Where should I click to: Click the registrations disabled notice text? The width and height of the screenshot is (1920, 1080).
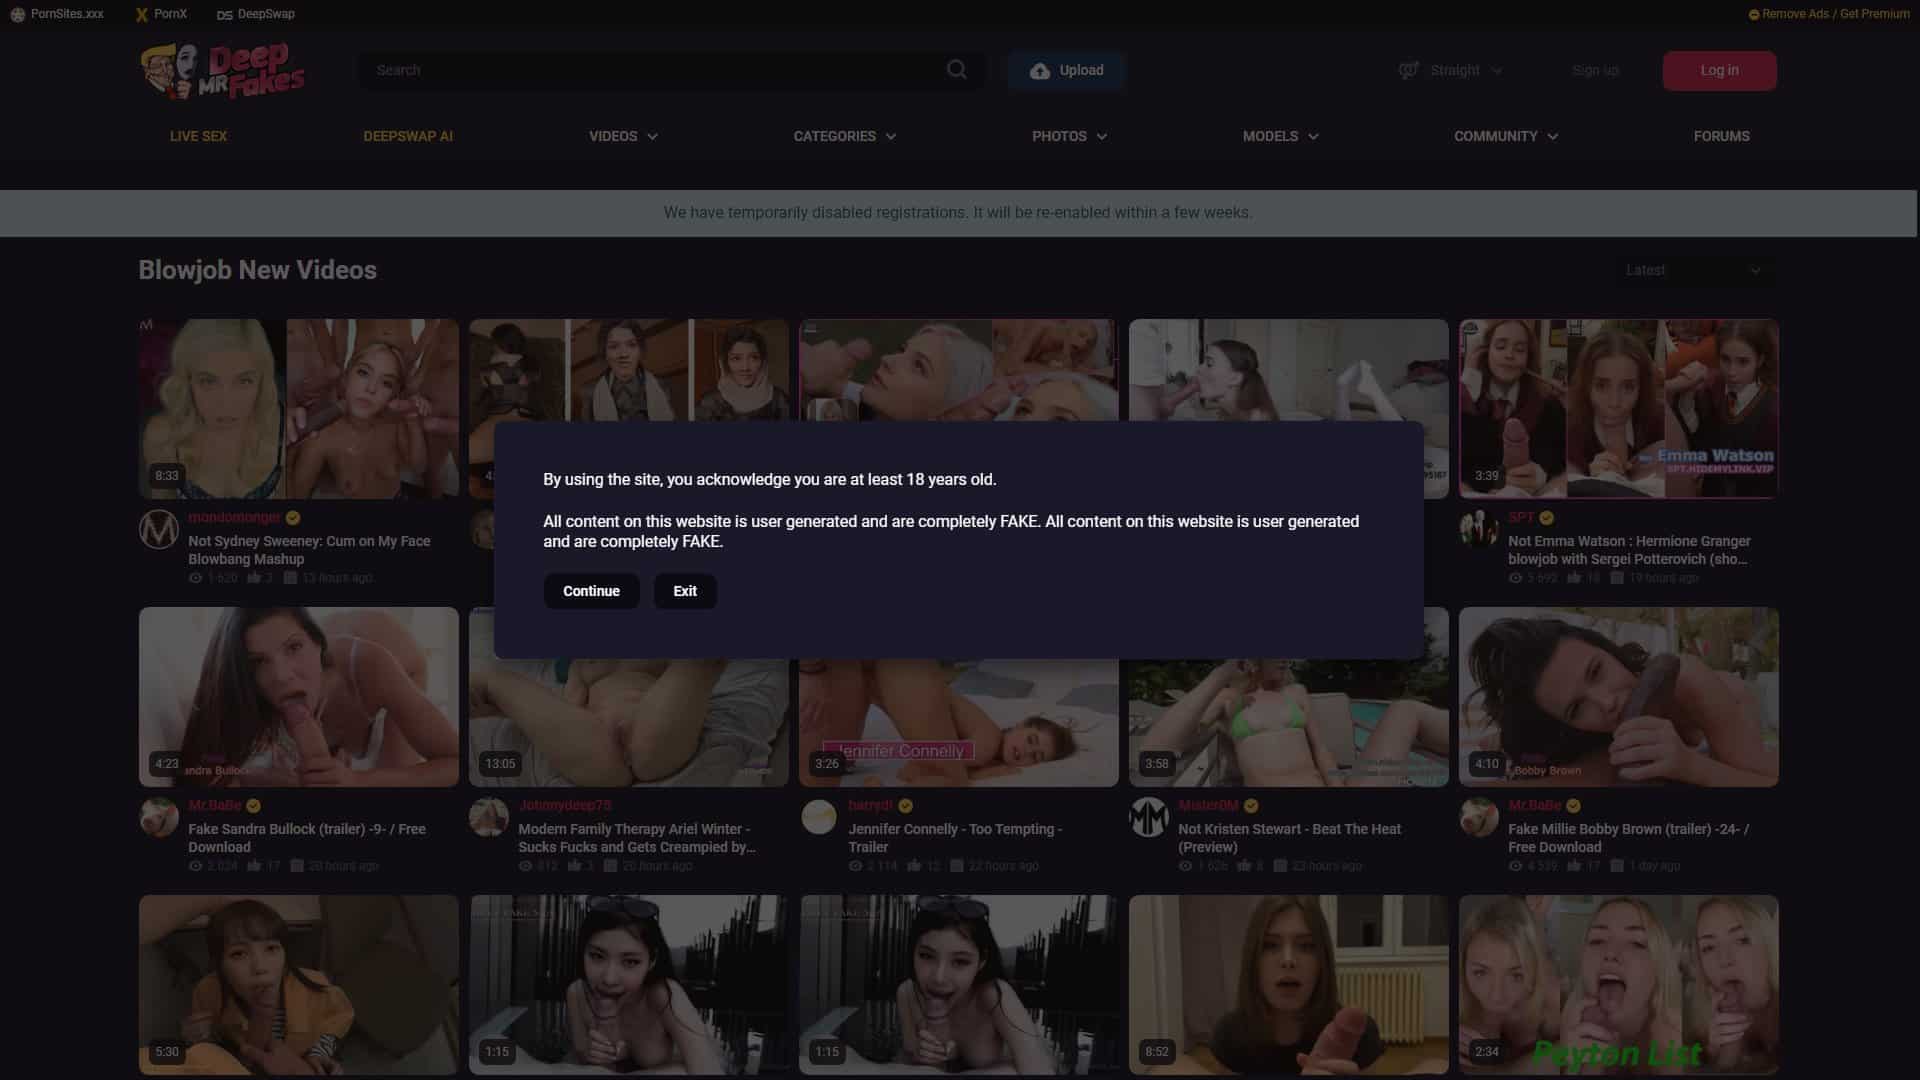pyautogui.click(x=958, y=213)
